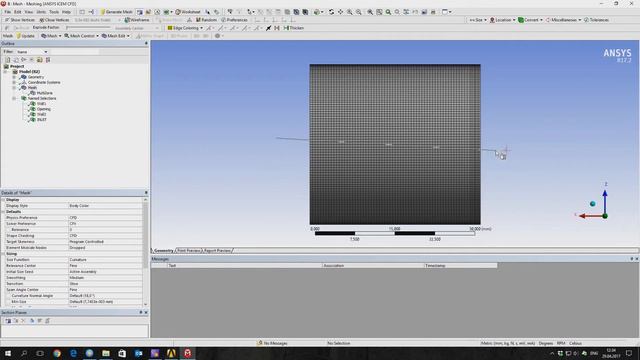This screenshot has width=640, height=360.
Task: Select the Project tree item
Action: [x=17, y=66]
